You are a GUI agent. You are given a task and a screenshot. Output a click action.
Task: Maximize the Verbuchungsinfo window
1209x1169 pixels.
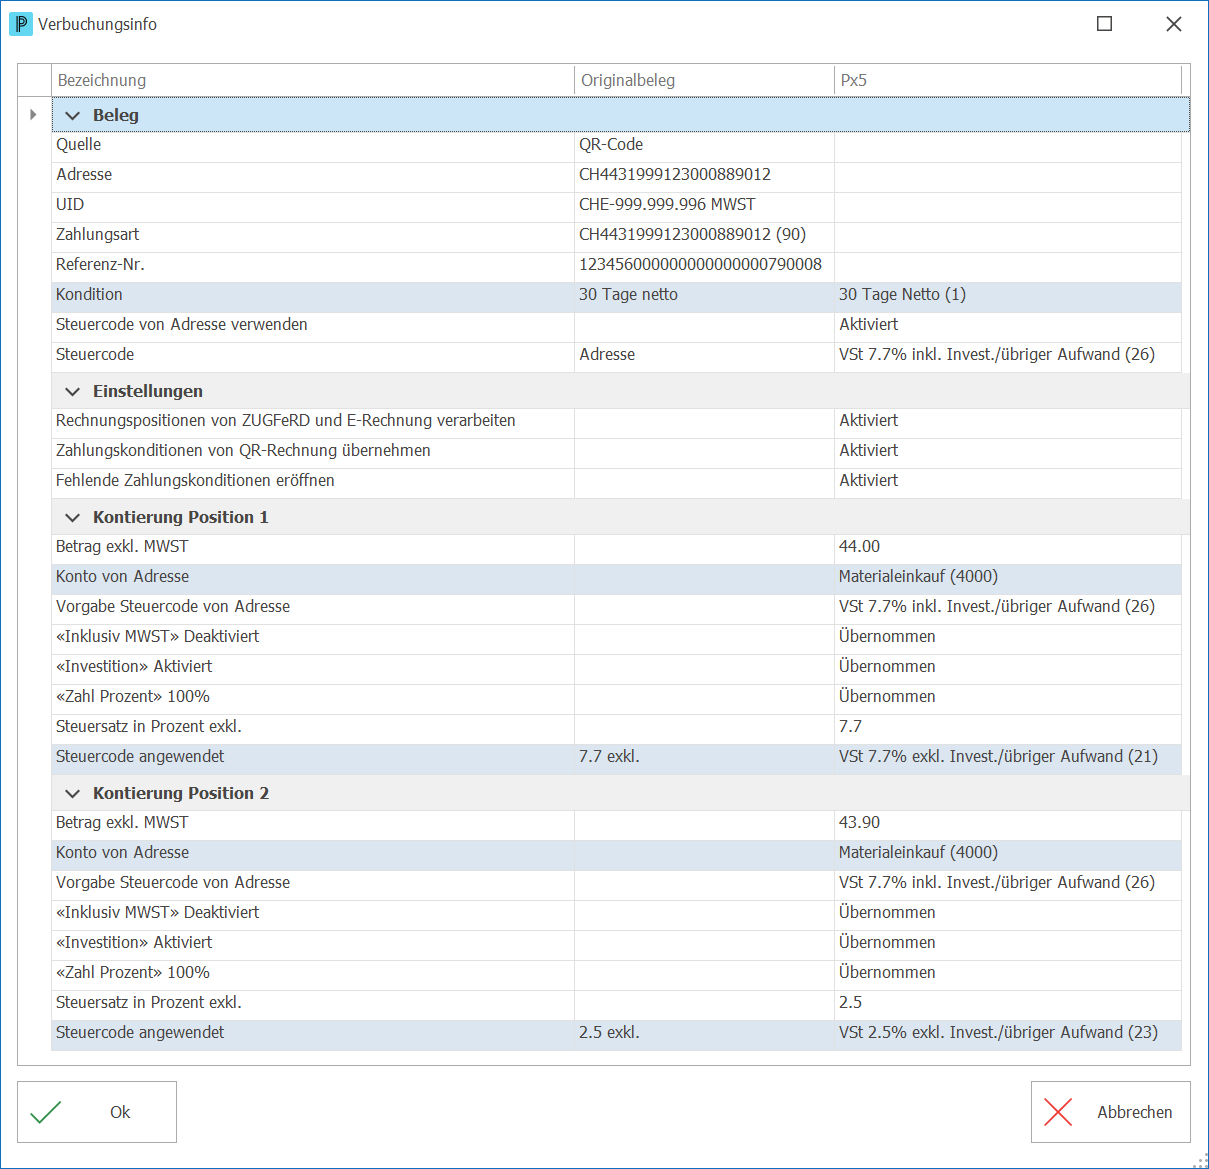[x=1105, y=24]
